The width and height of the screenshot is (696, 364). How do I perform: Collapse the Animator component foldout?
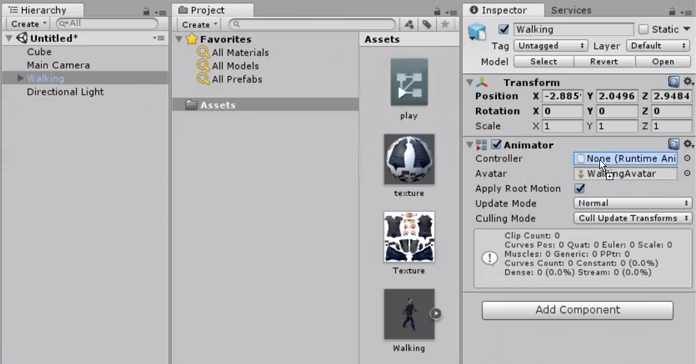(x=470, y=145)
